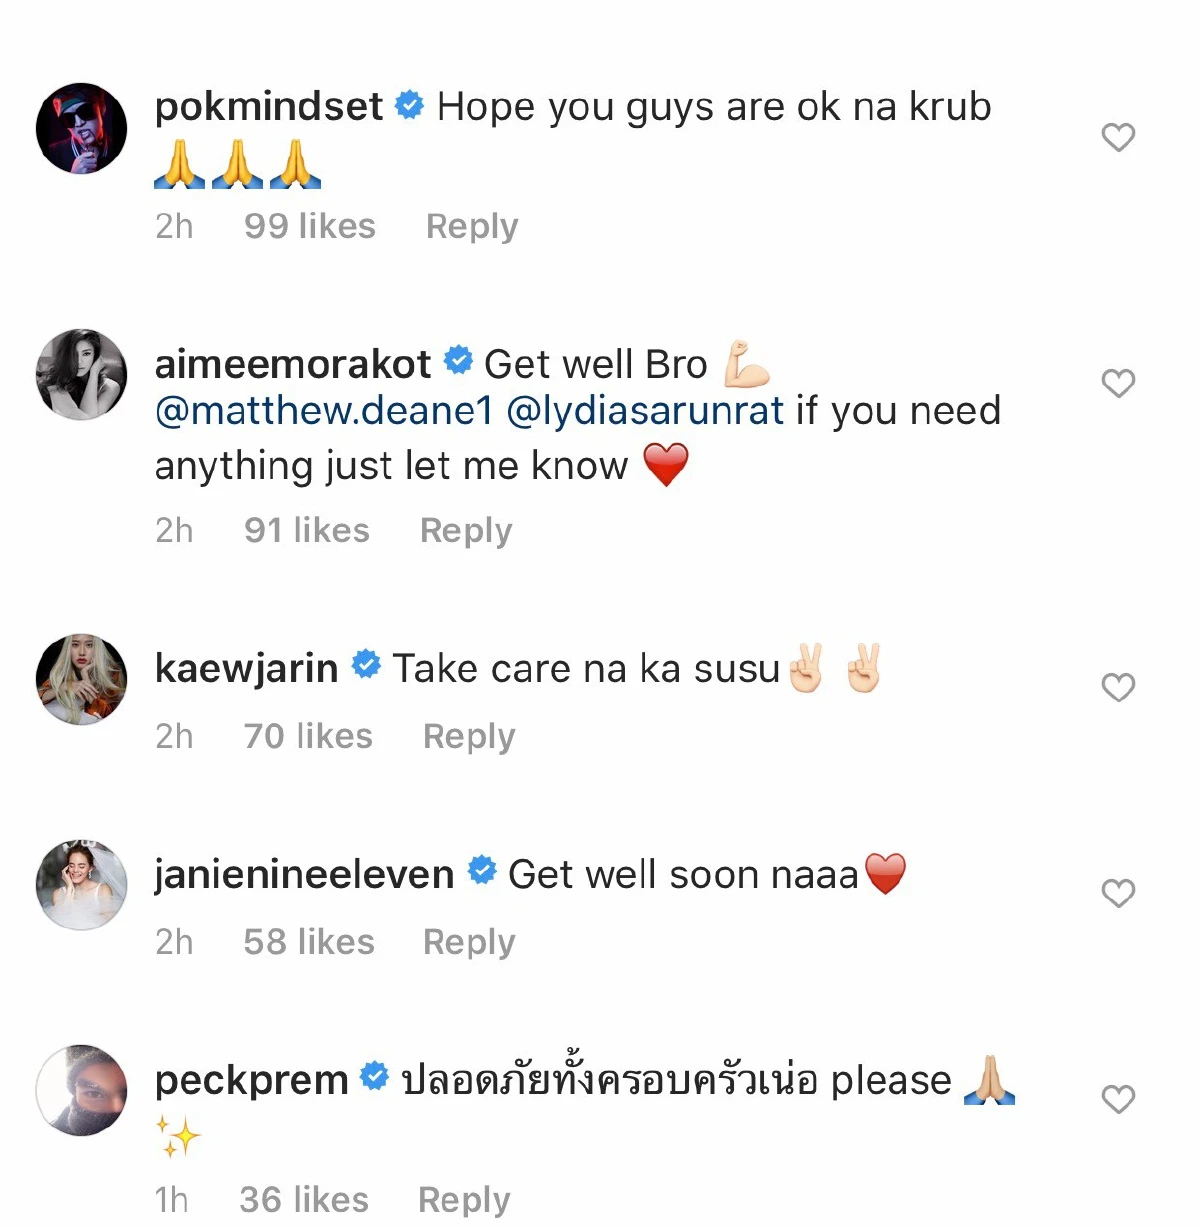Reply to peckprem's comment
Viewport: 1200px width, 1227px height.
[464, 1199]
